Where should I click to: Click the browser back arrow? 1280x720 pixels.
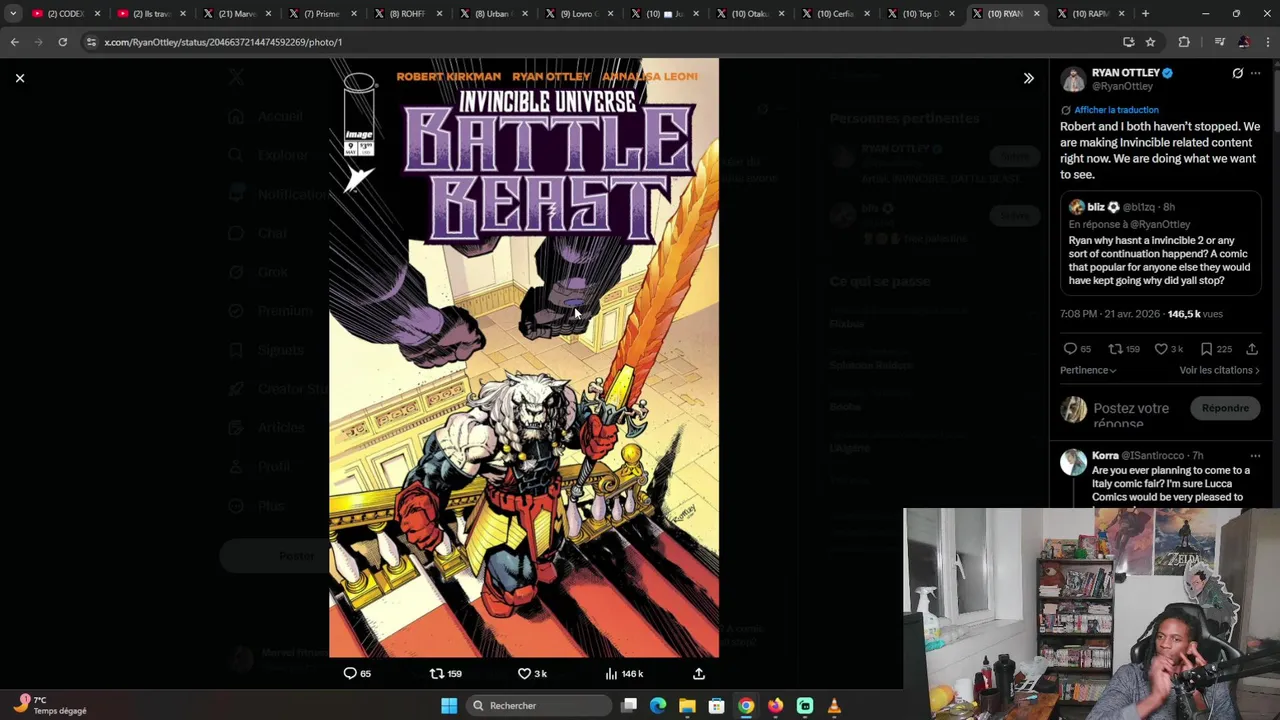(15, 42)
